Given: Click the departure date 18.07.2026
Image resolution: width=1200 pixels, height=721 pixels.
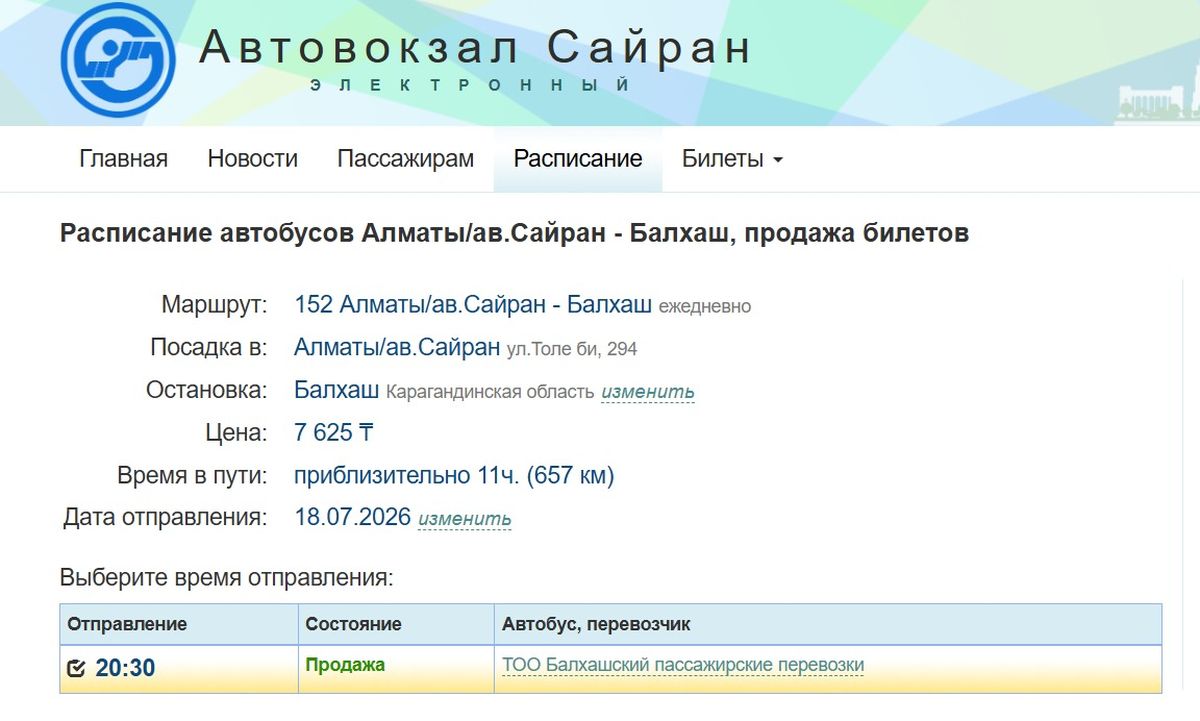Looking at the screenshot, I should pos(353,518).
